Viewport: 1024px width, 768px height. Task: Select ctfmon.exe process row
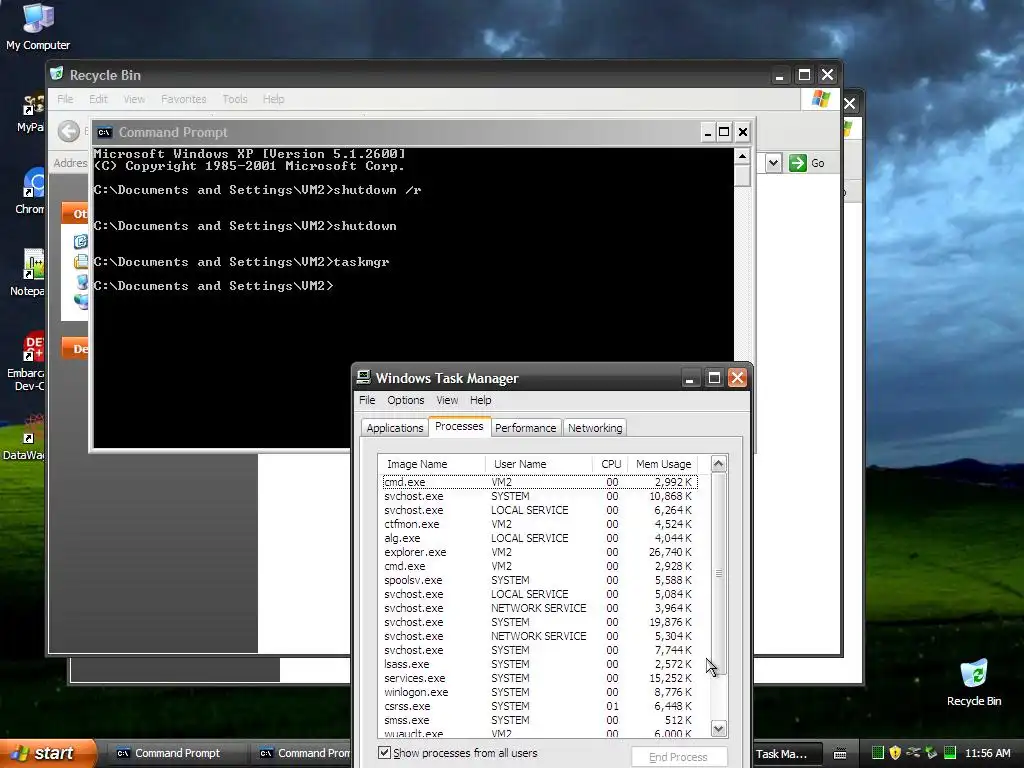tap(539, 524)
